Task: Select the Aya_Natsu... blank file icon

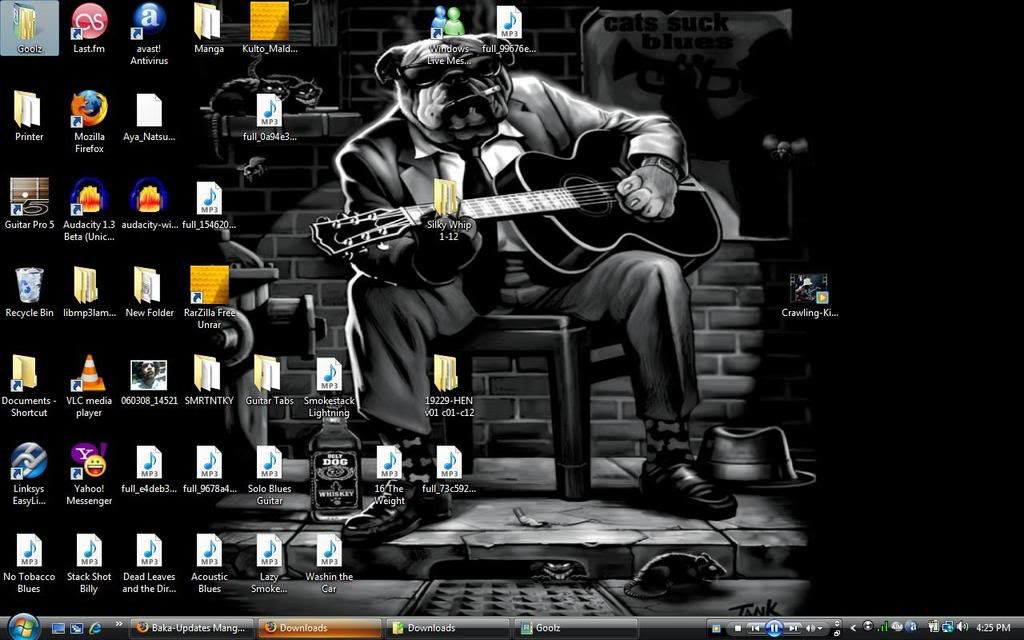Action: (x=149, y=116)
